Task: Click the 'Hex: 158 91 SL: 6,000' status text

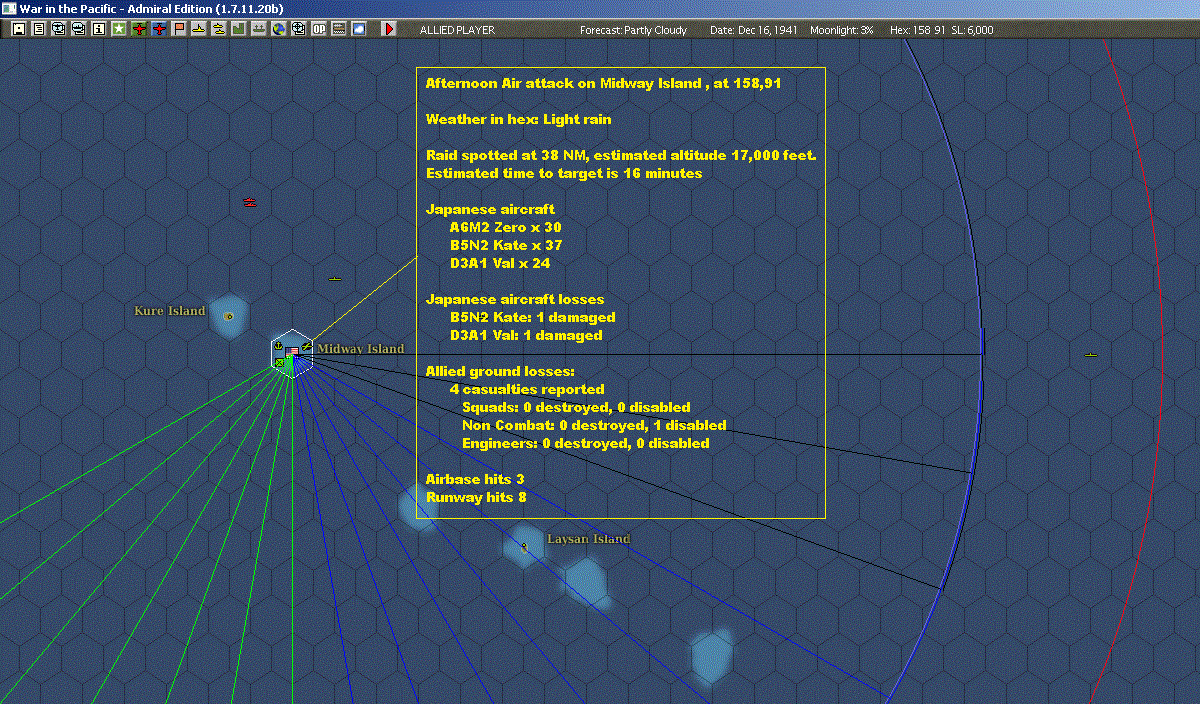Action: (942, 30)
